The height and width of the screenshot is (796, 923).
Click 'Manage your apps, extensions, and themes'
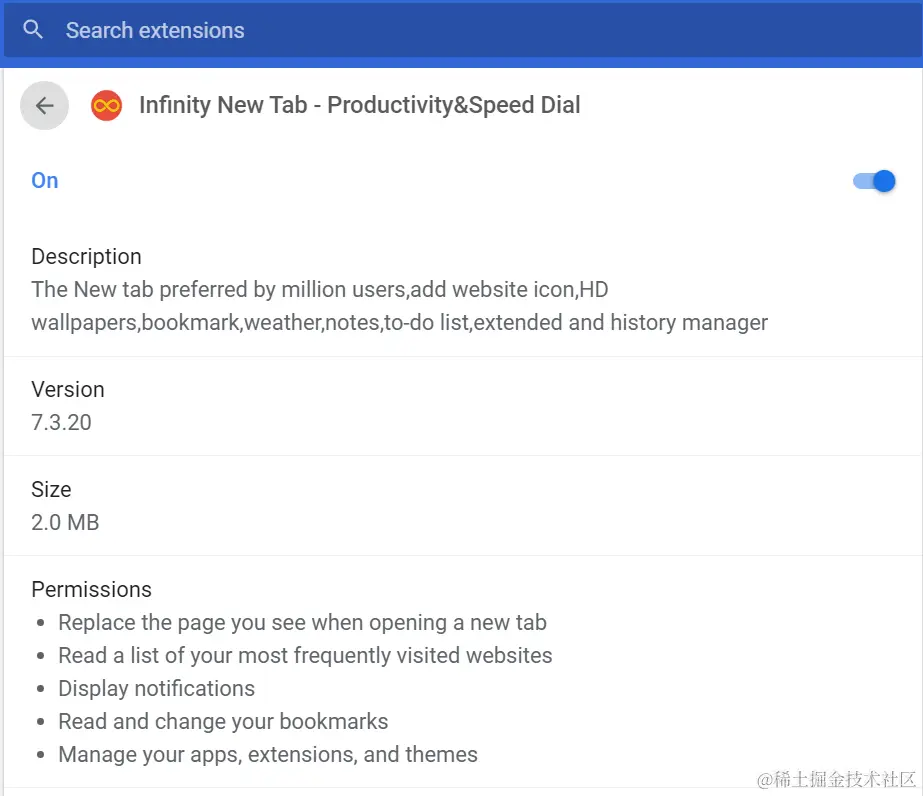[x=268, y=755]
